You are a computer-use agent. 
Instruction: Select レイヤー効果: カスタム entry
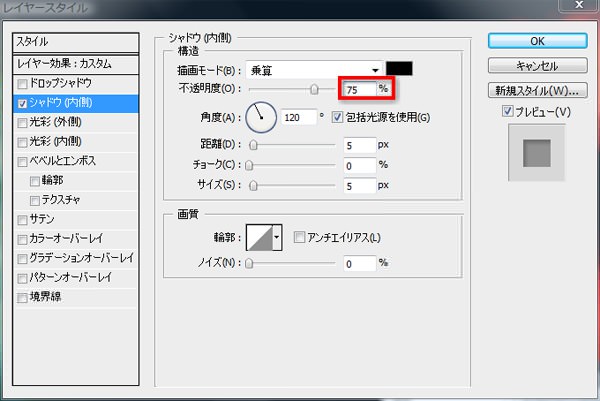coord(73,64)
